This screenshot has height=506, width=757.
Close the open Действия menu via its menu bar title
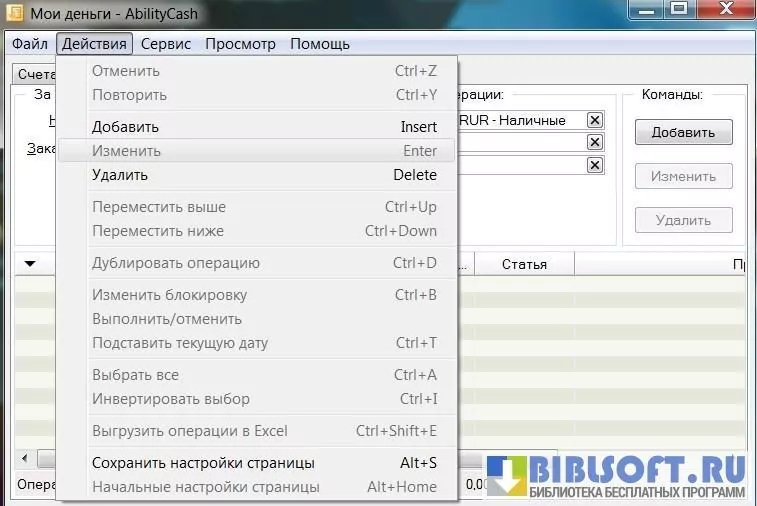point(94,44)
